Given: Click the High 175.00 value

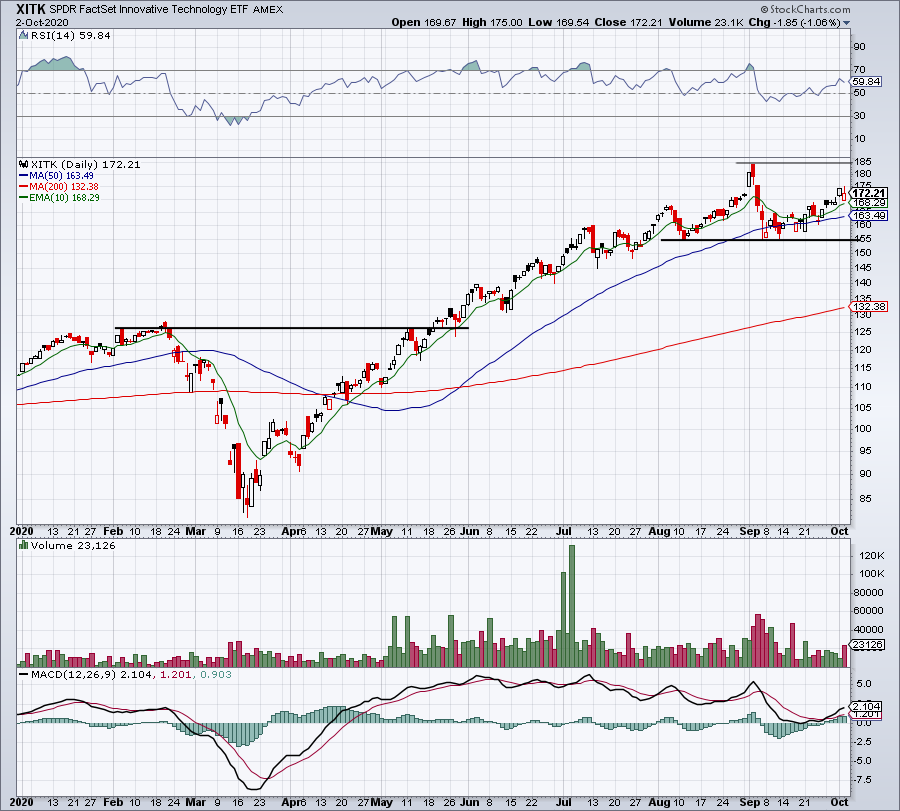Looking at the screenshot, I should coord(492,22).
